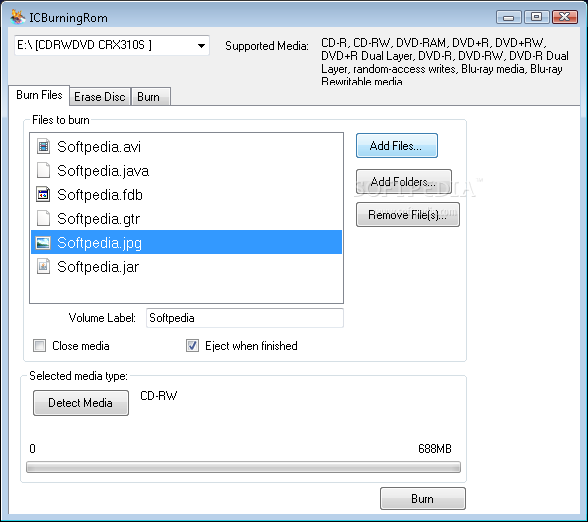Select Softpedia.gtr in files list
588x522 pixels.
point(186,219)
